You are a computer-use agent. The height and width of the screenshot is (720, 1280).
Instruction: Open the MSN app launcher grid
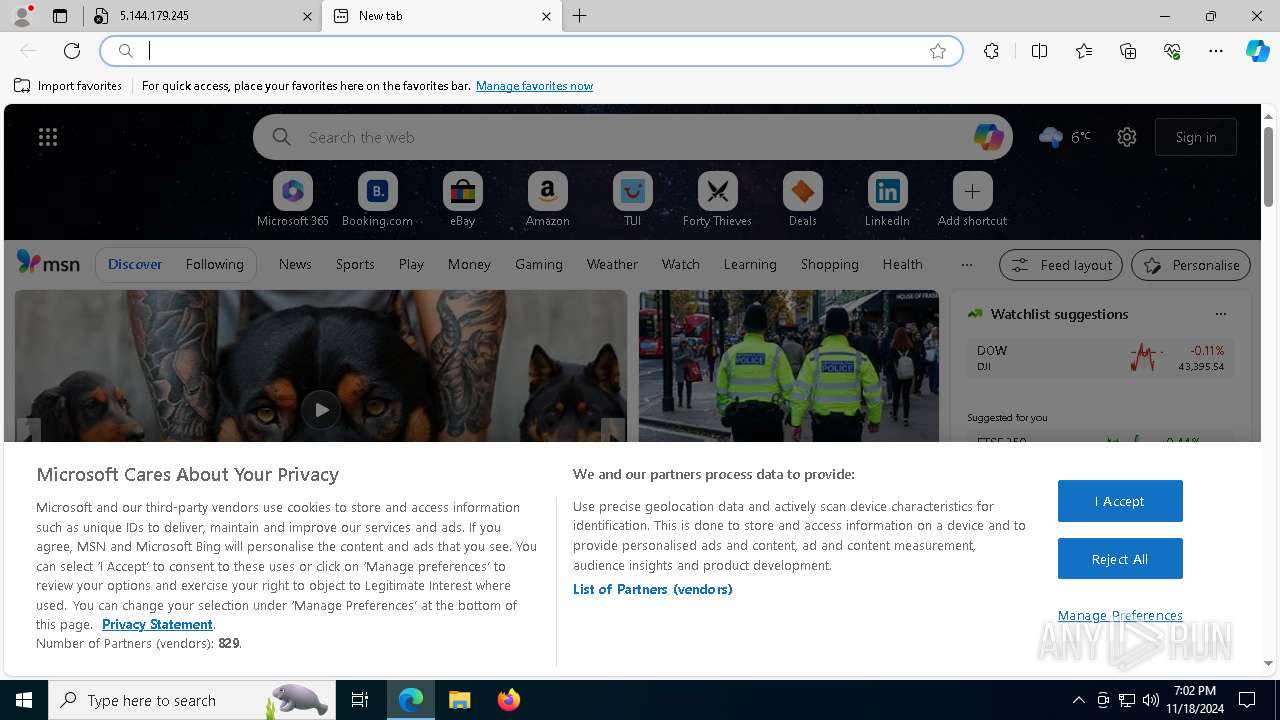pyautogui.click(x=48, y=137)
